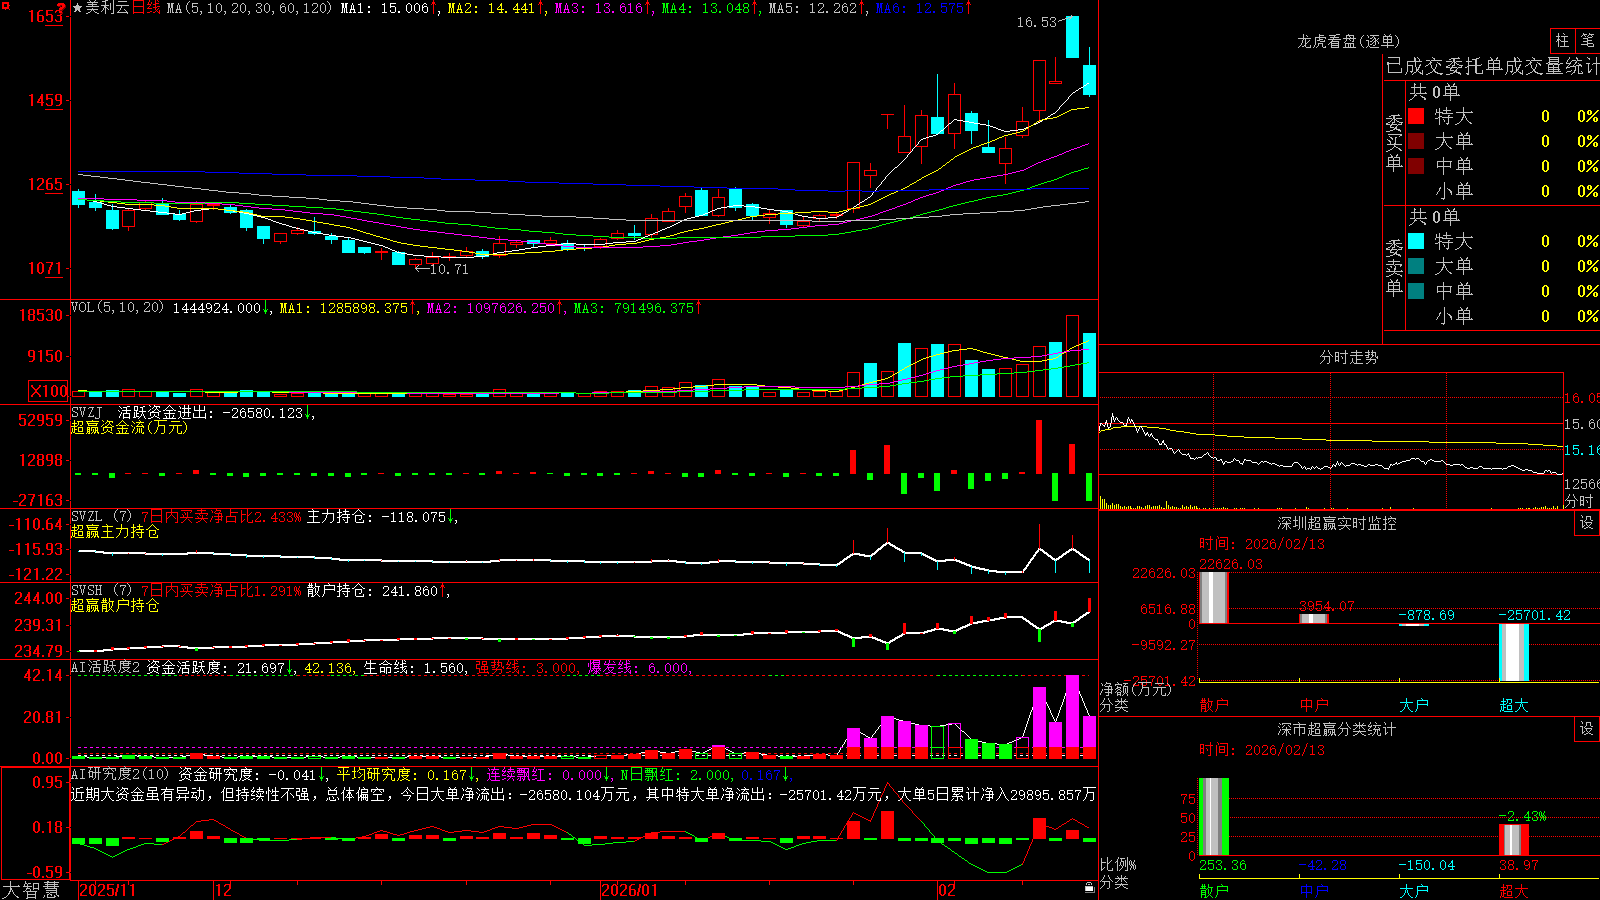This screenshot has width=1600, height=900.
Task: Click the 超赢资金流(万元) label
Action: click(x=129, y=427)
